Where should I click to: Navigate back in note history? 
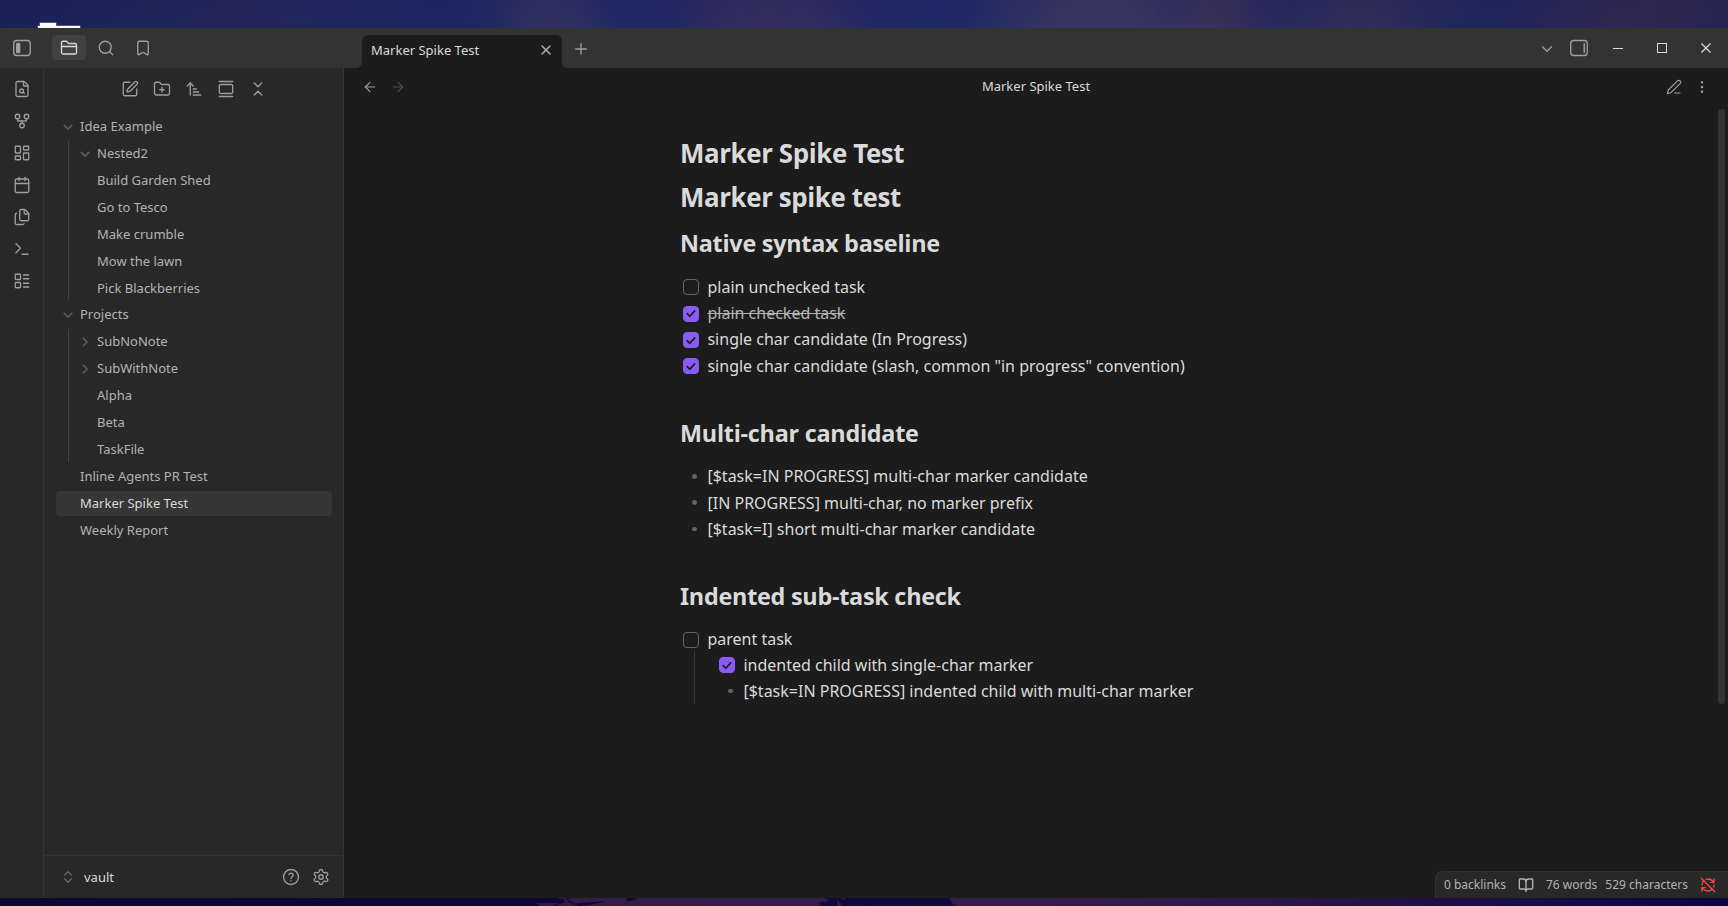coord(370,87)
